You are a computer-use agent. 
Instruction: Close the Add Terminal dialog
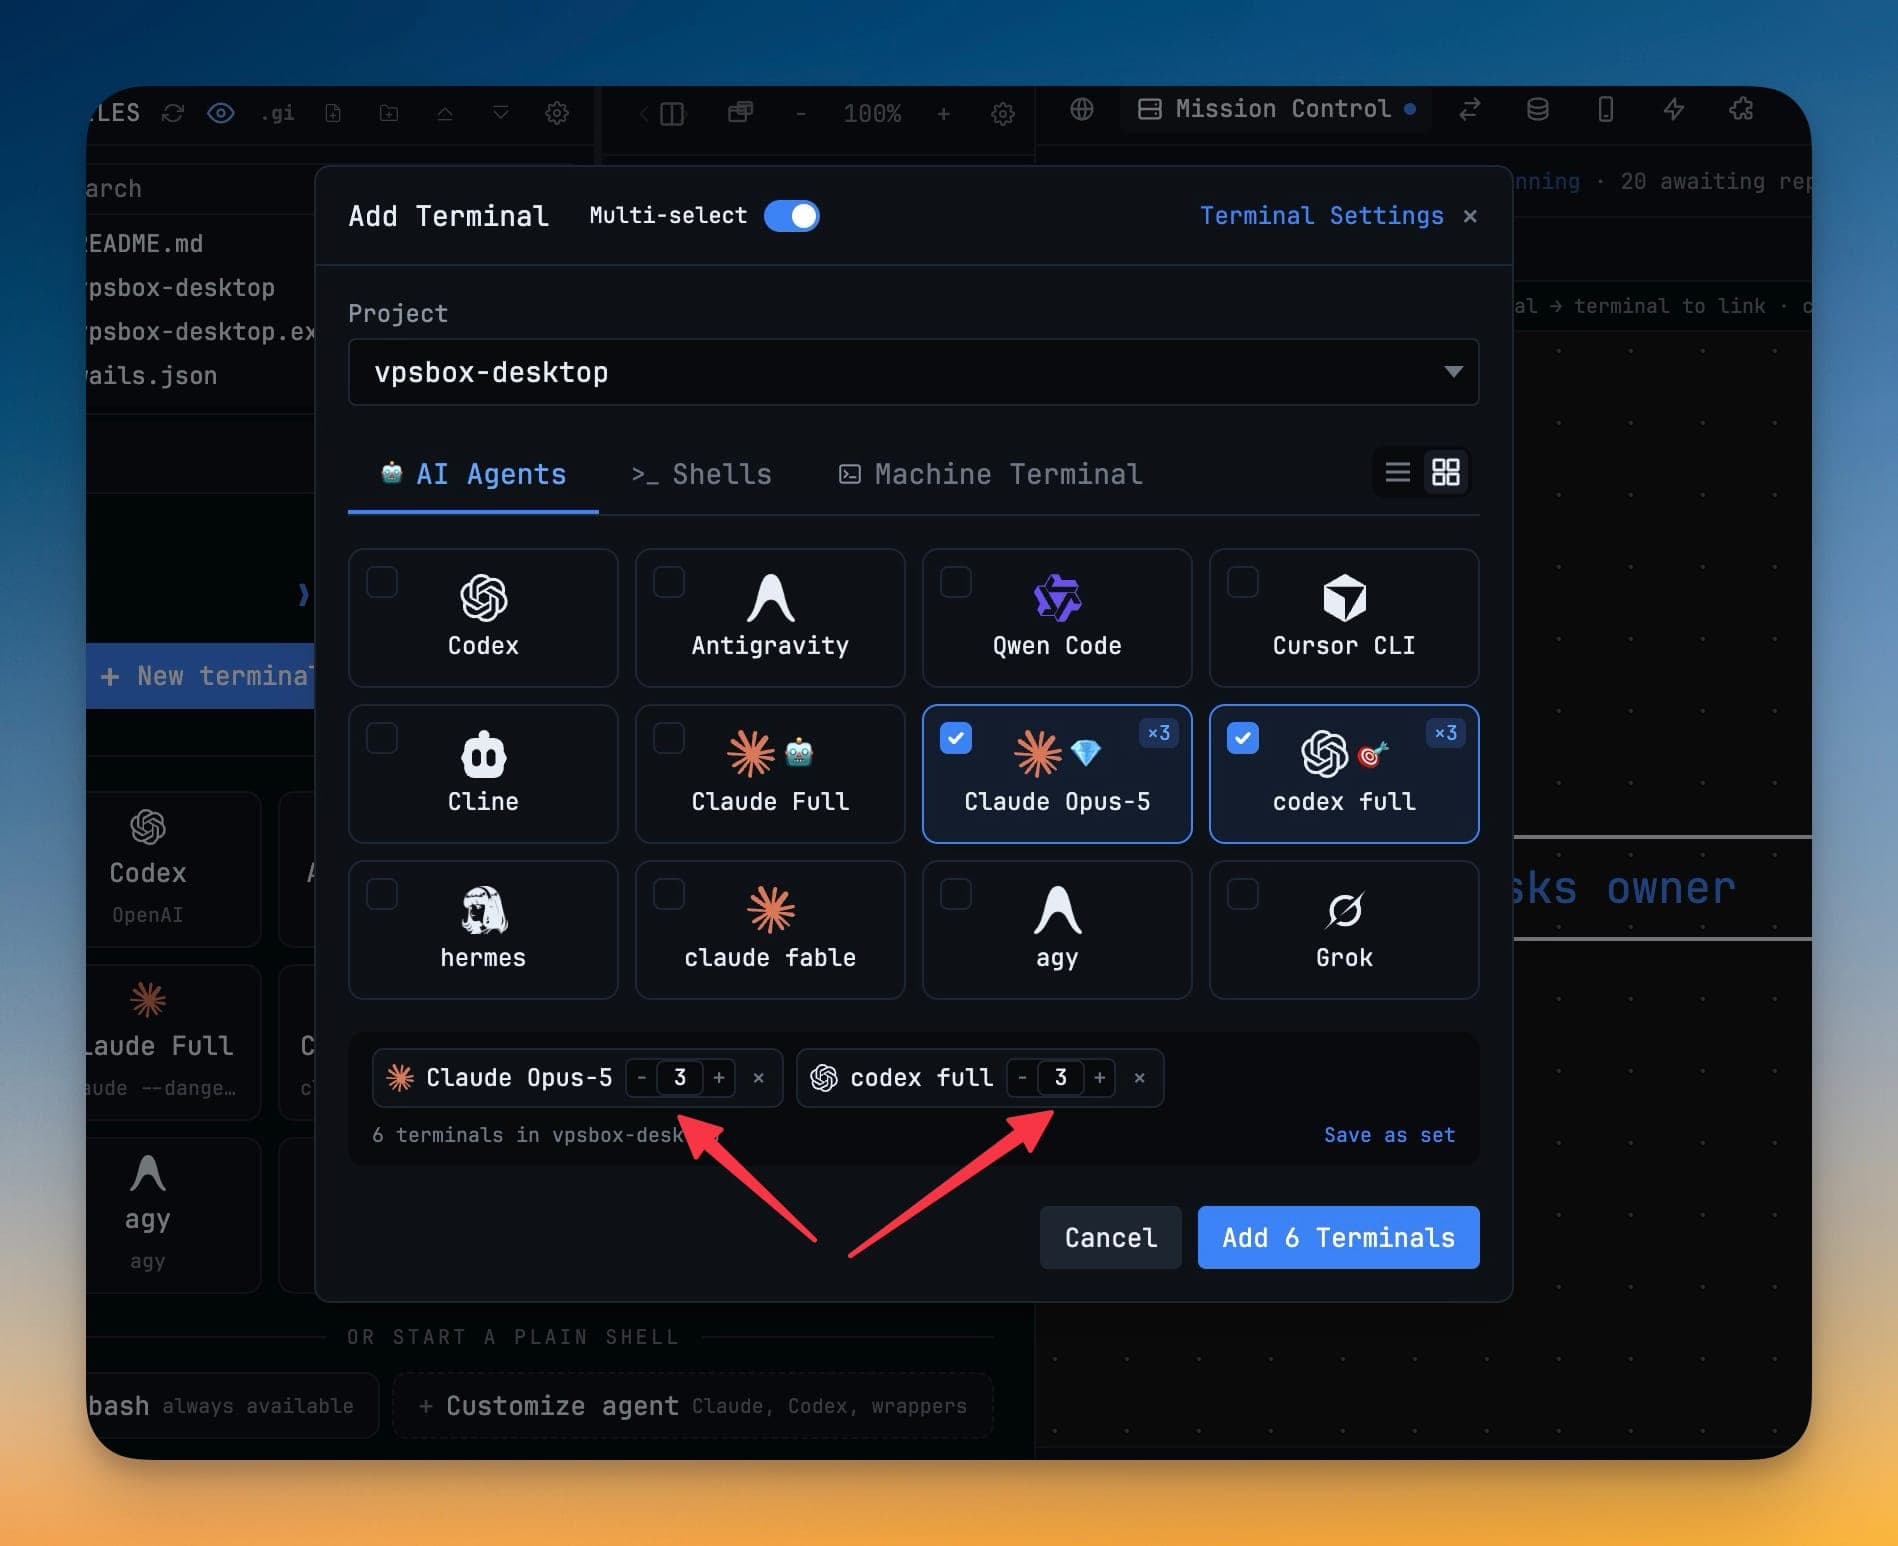click(x=1470, y=216)
